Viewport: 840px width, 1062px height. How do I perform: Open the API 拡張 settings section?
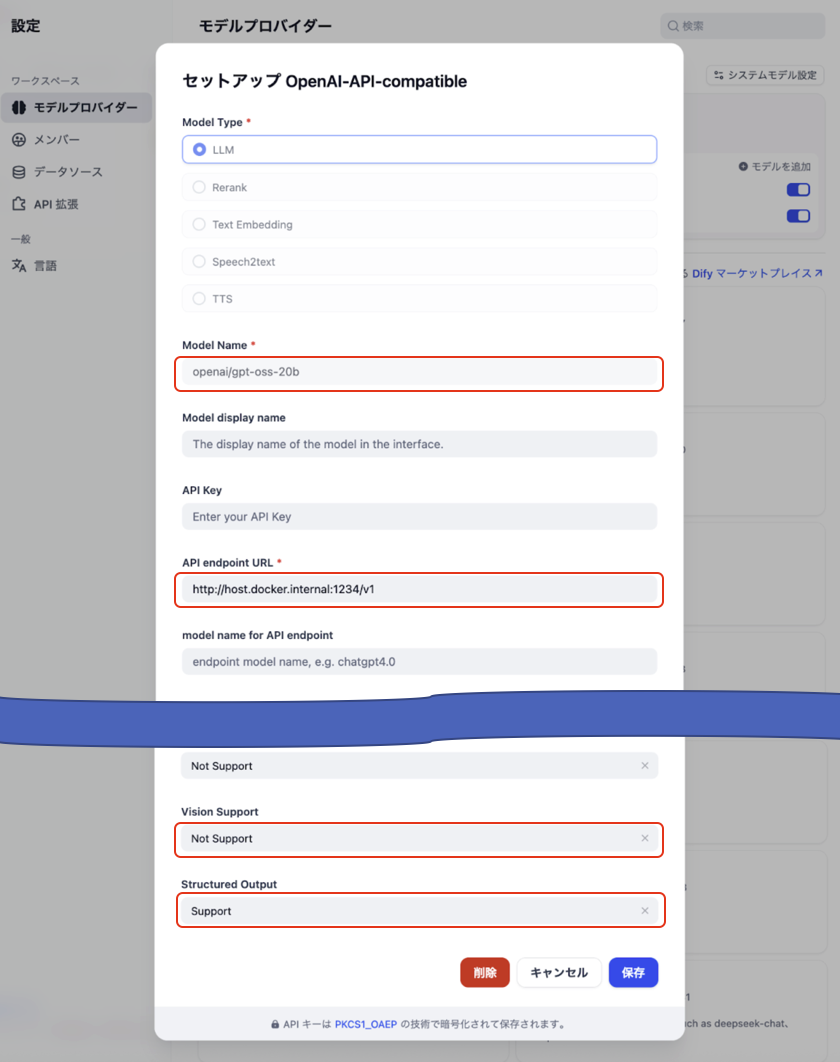56,204
